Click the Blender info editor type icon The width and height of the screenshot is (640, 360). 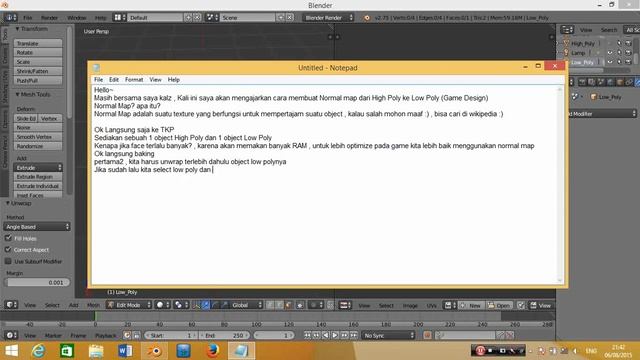pos(10,18)
